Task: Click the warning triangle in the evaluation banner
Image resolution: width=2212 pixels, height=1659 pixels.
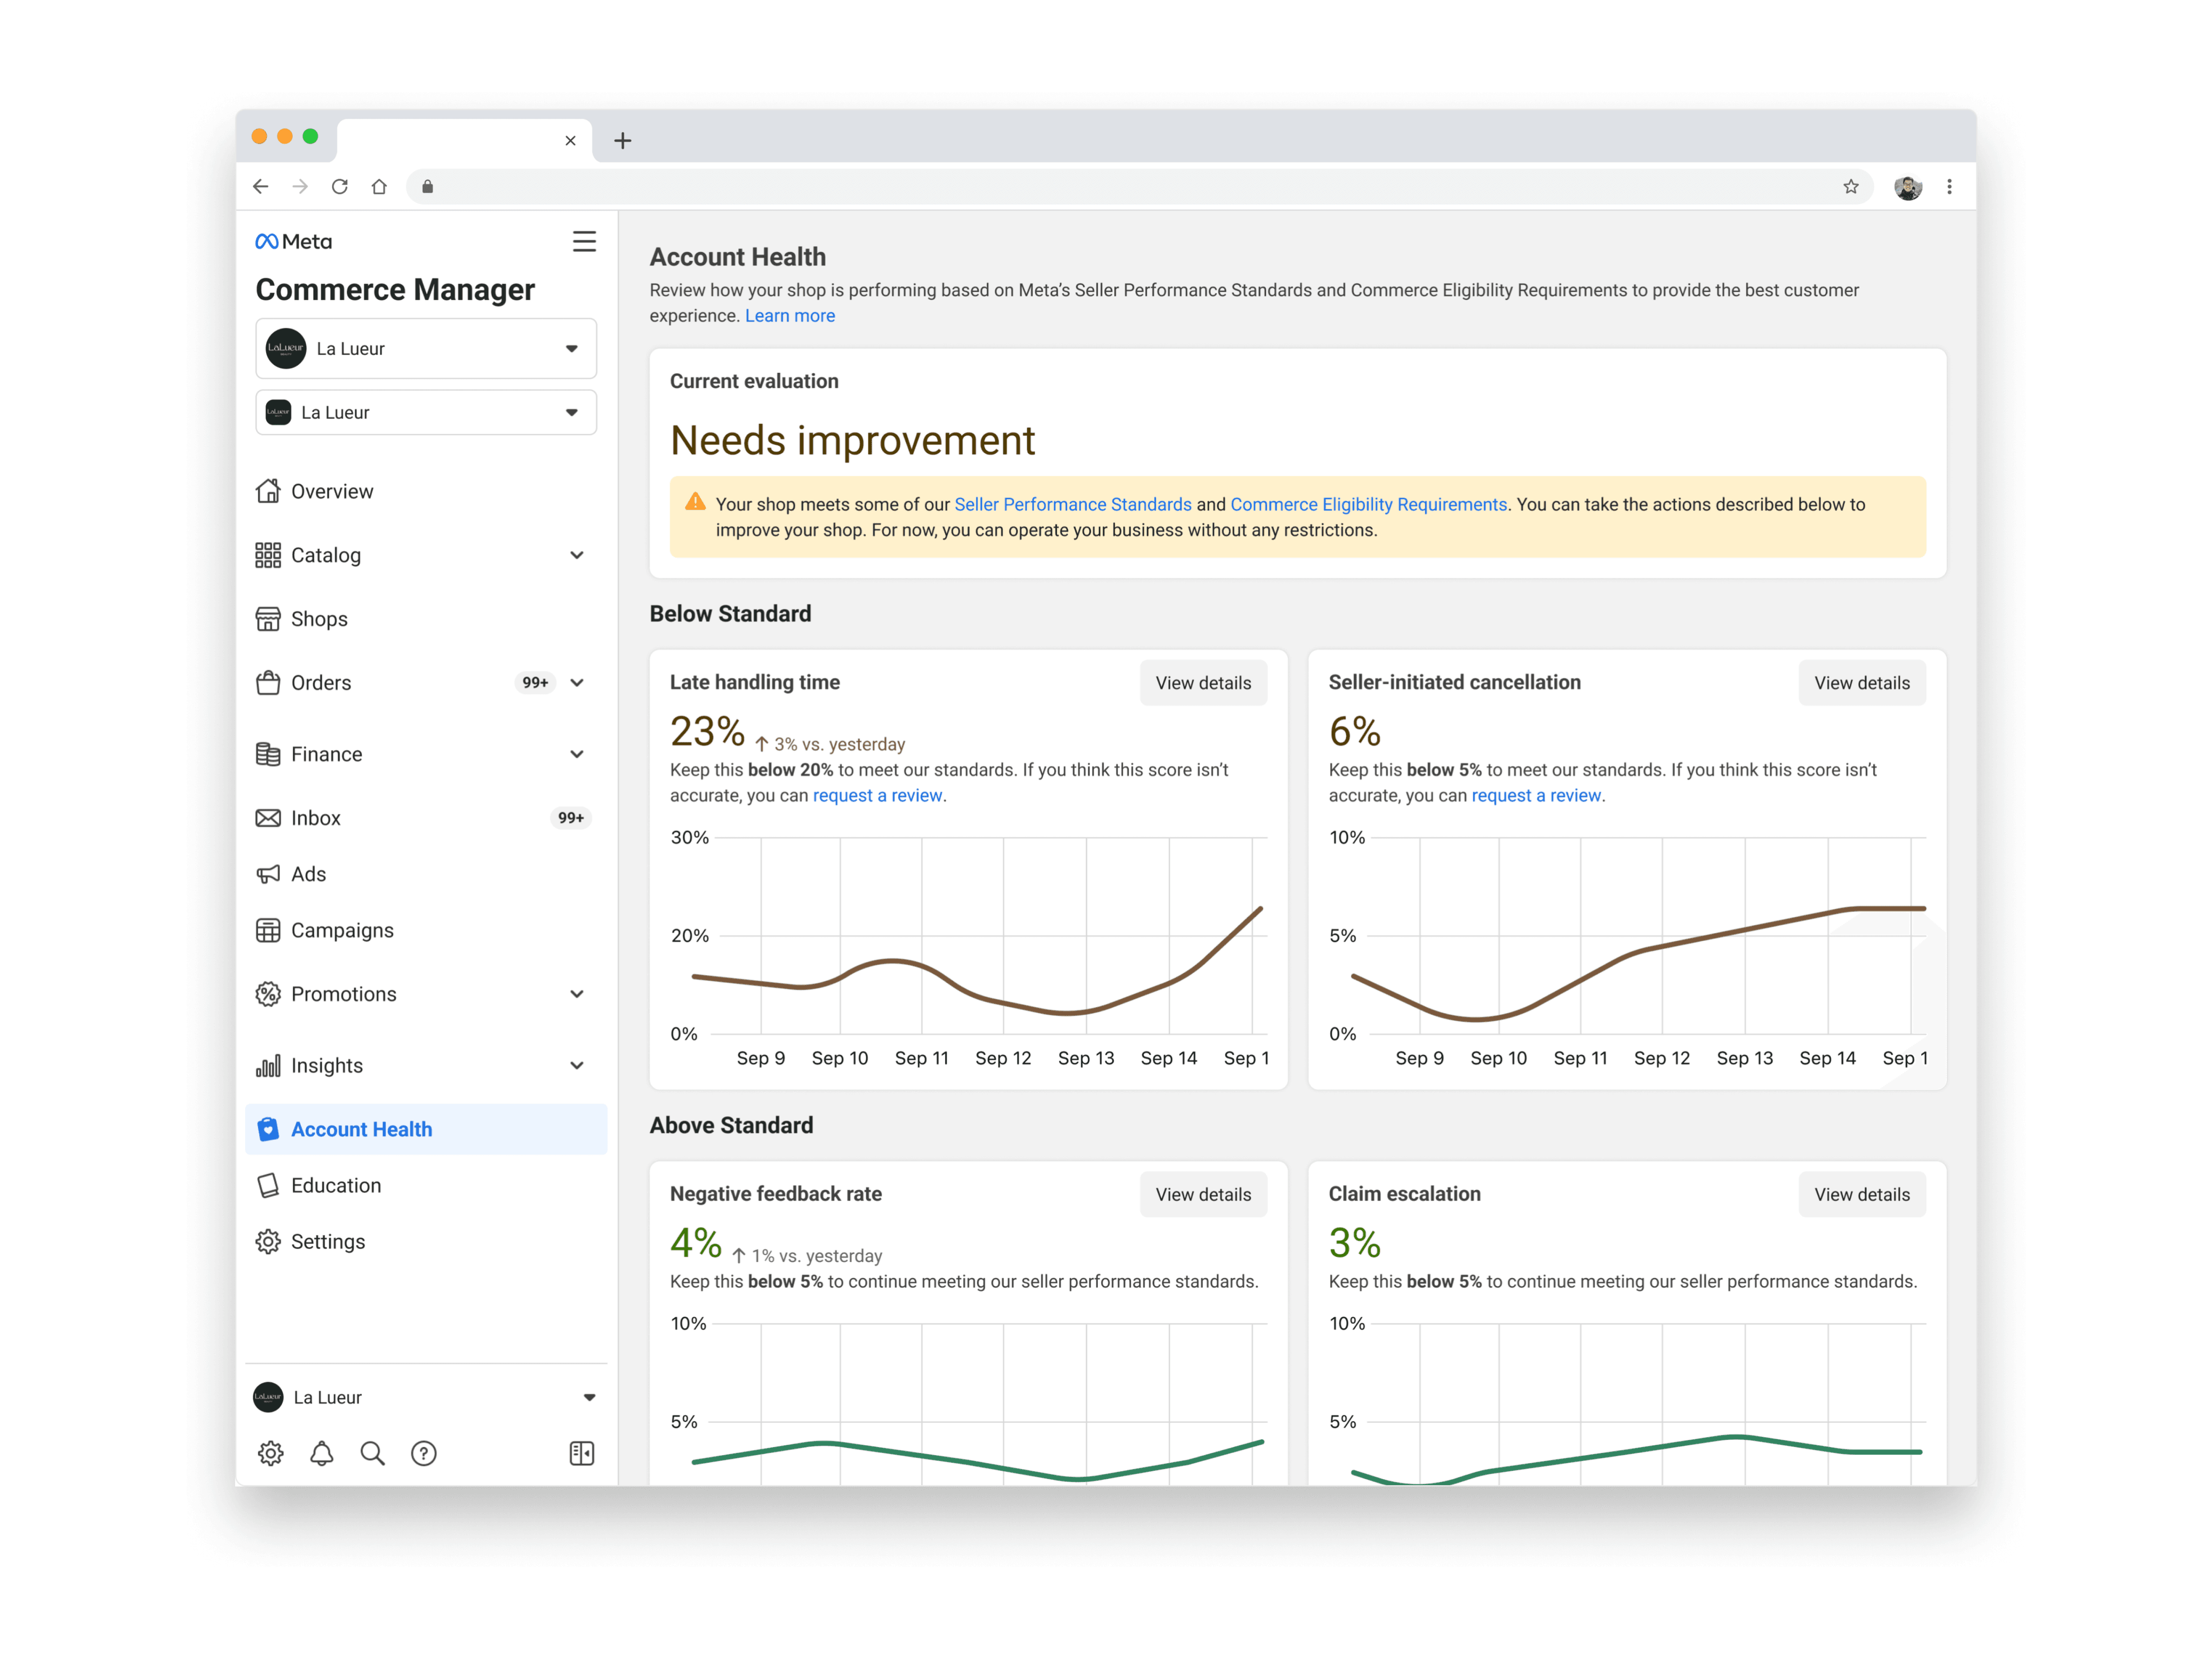Action: point(695,502)
